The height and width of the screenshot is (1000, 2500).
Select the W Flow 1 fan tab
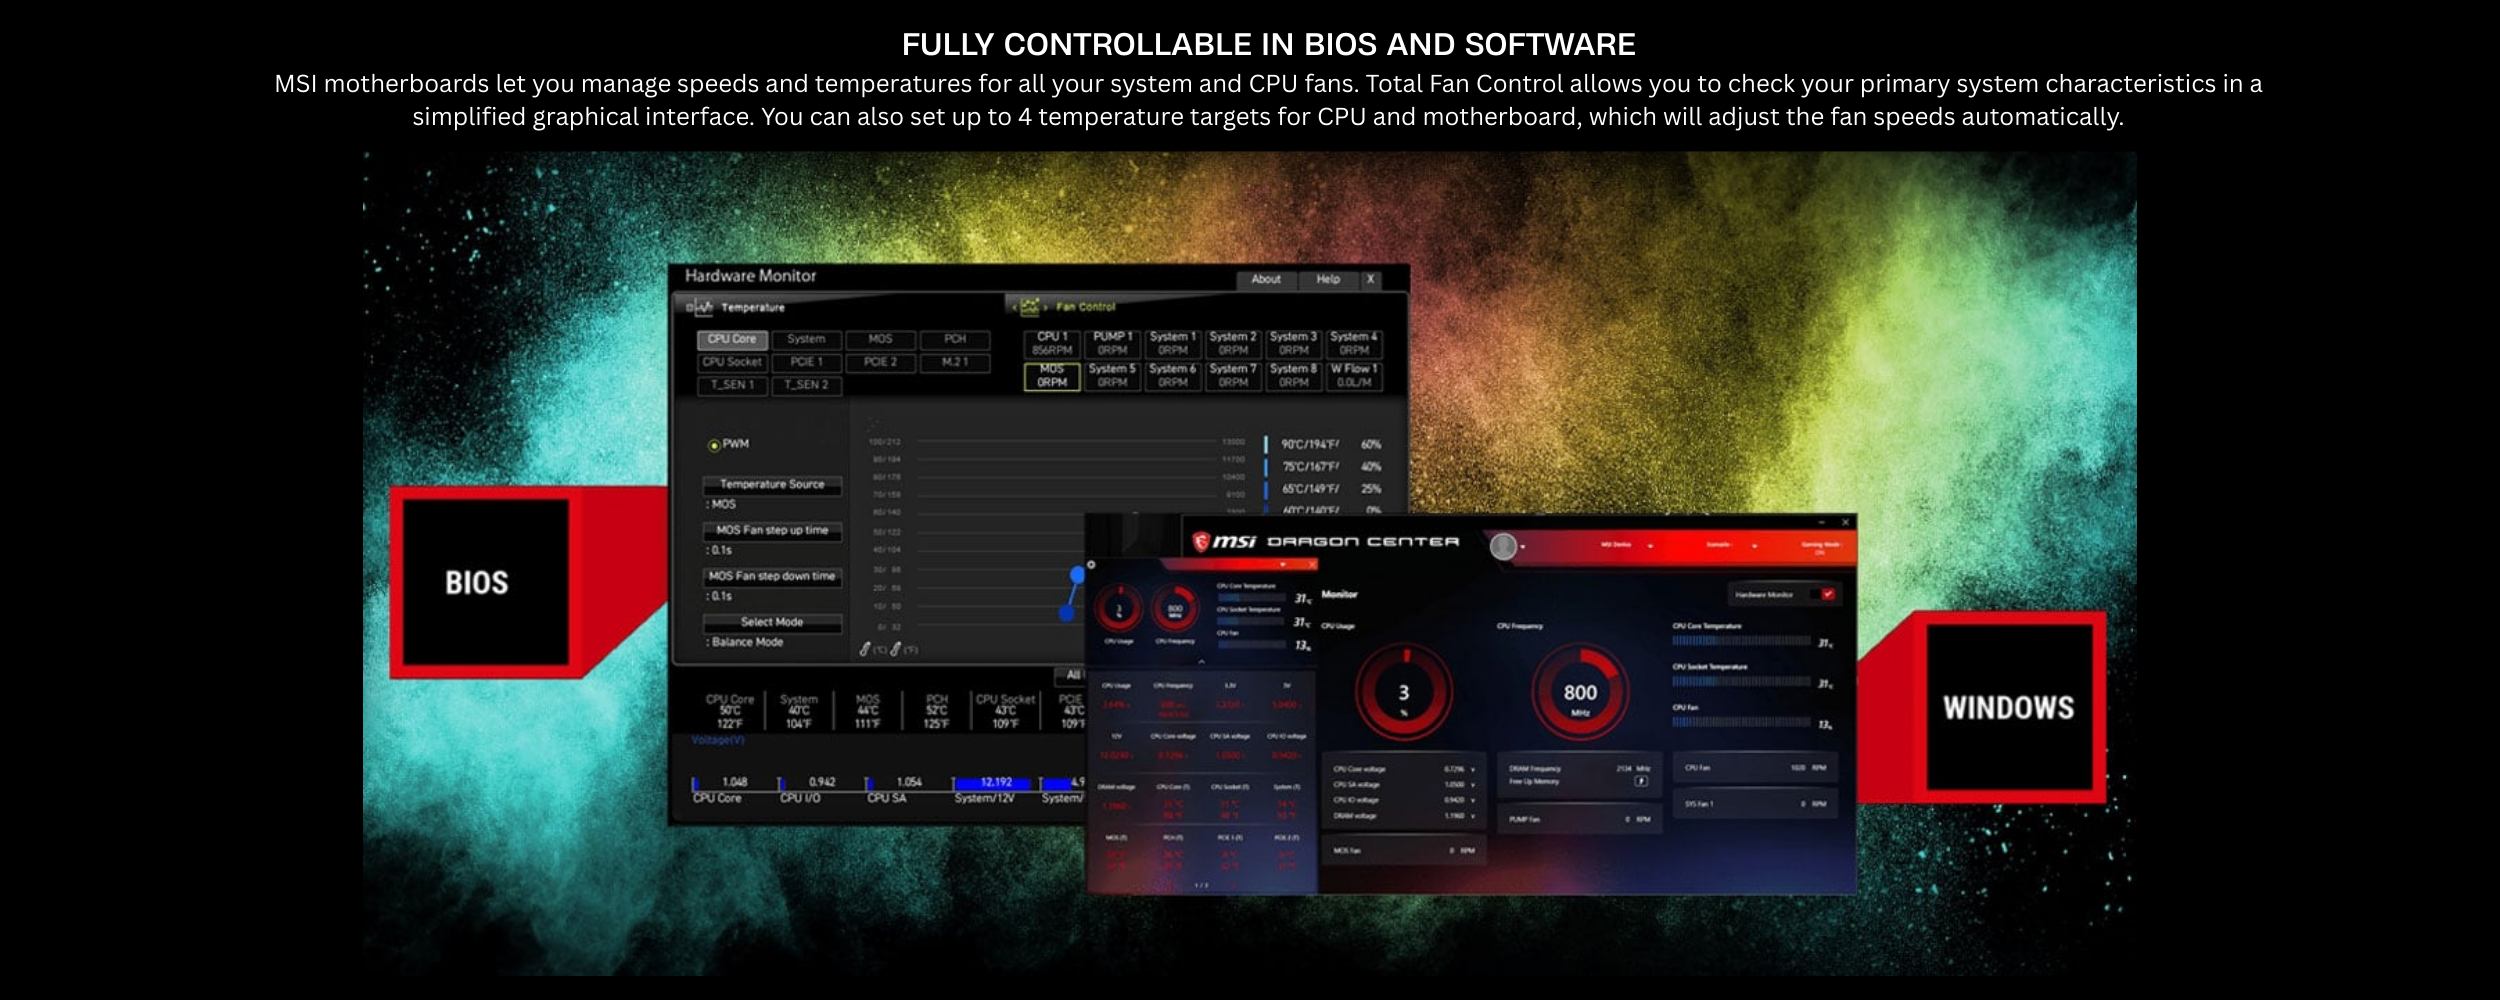(x=1354, y=376)
